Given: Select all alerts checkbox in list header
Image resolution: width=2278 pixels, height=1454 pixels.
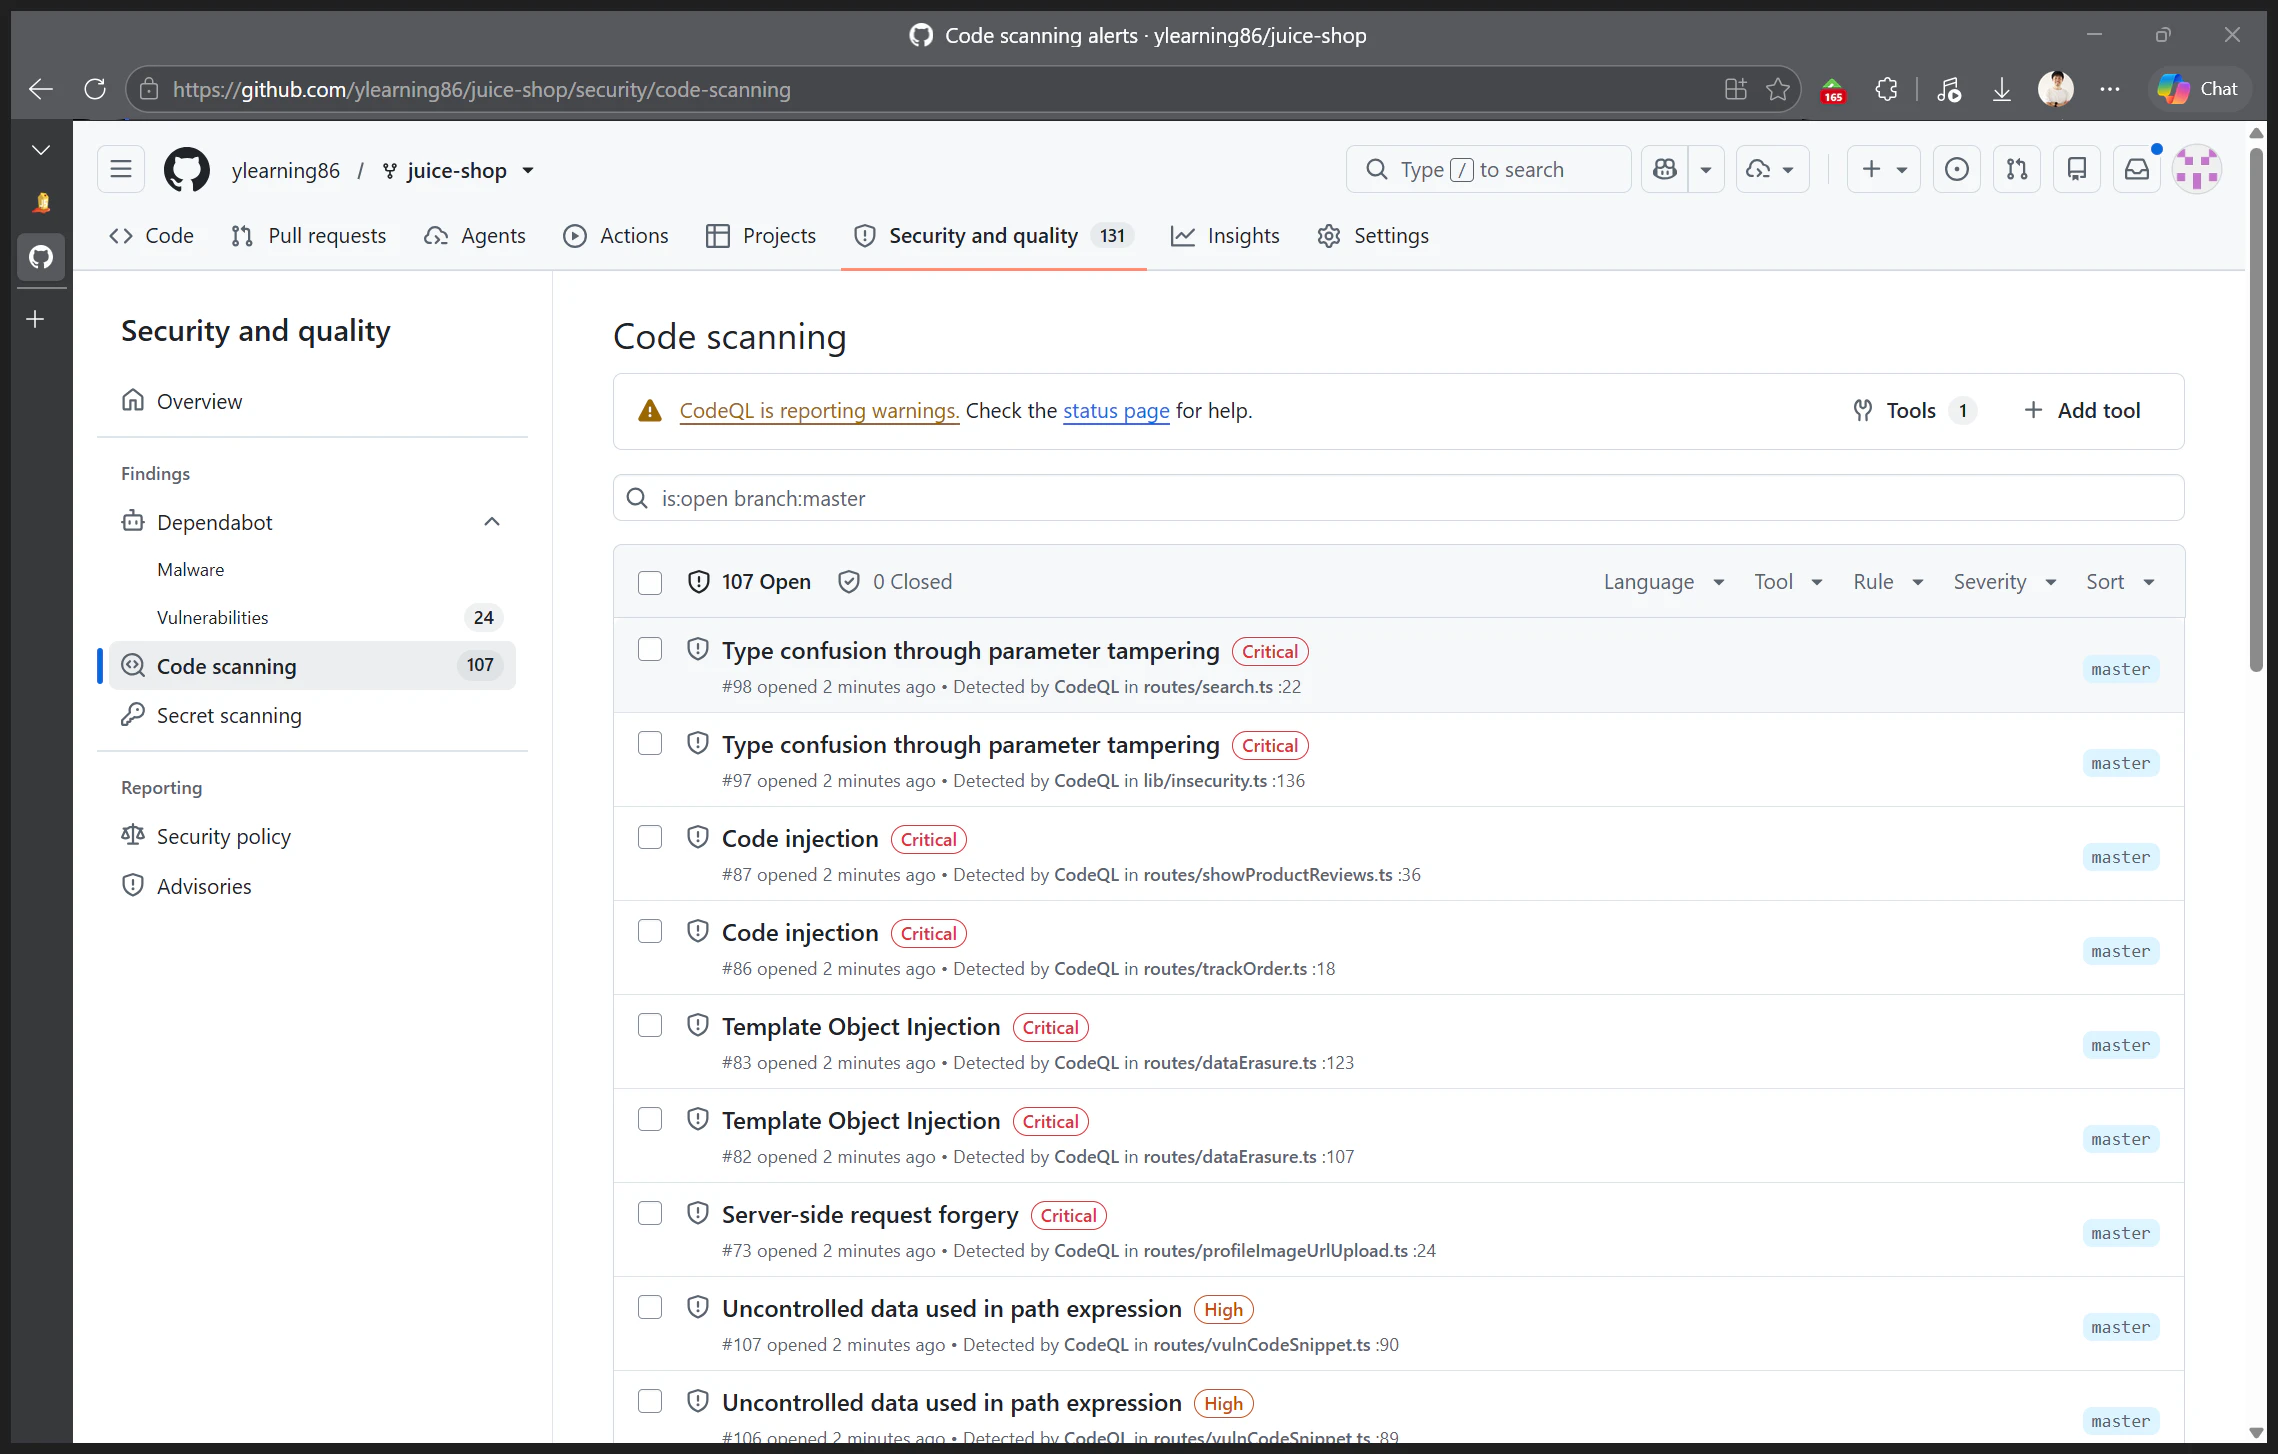Looking at the screenshot, I should [x=650, y=583].
